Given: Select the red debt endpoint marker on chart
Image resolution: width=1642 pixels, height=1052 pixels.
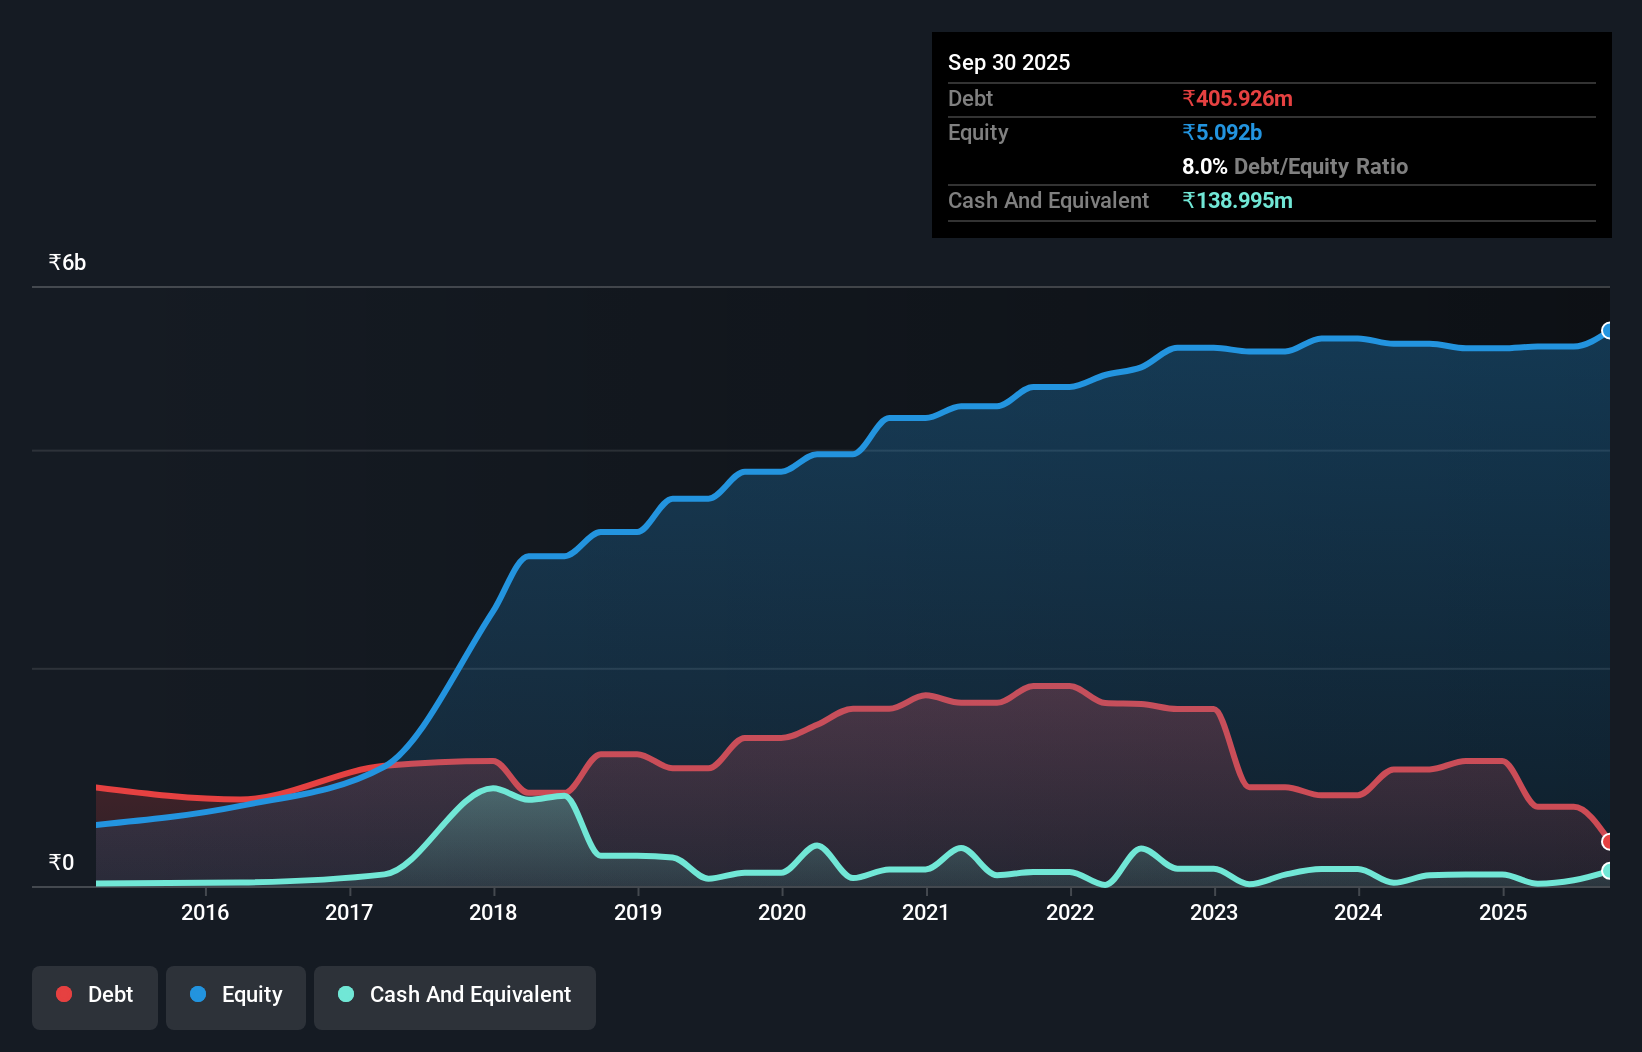Looking at the screenshot, I should pos(1608,842).
